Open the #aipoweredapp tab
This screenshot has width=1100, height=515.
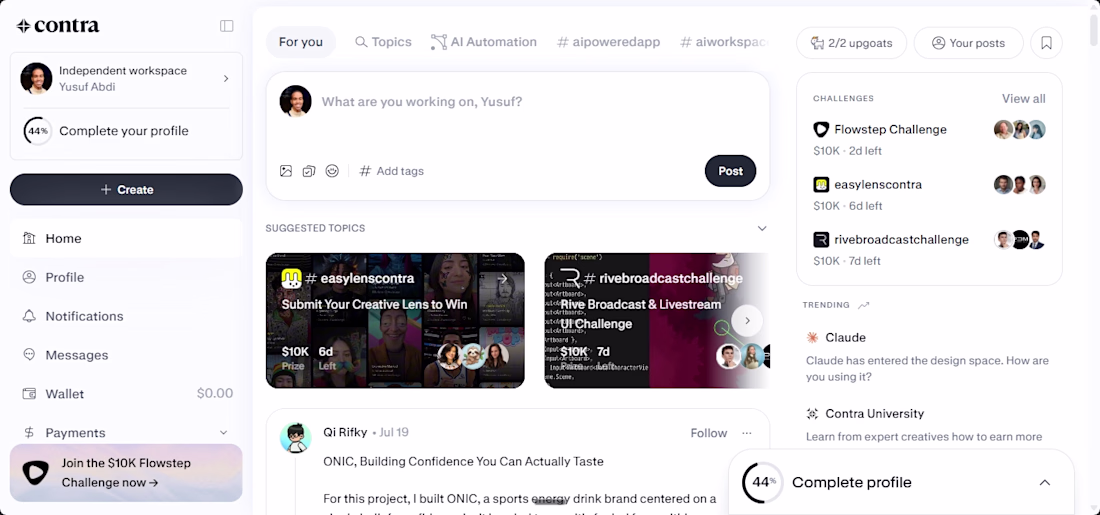point(608,42)
